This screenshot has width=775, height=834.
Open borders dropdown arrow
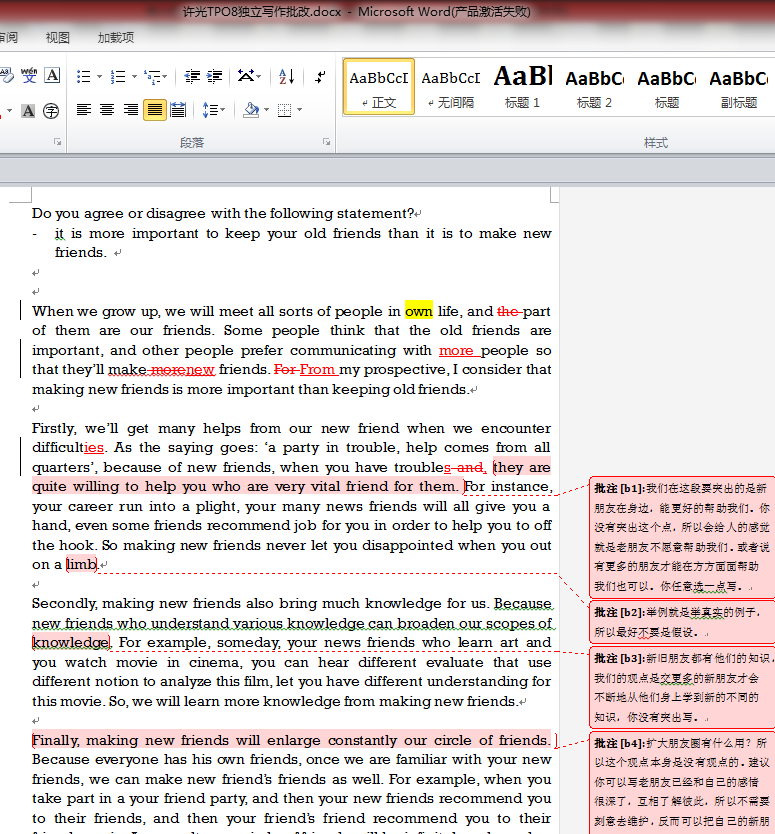300,110
